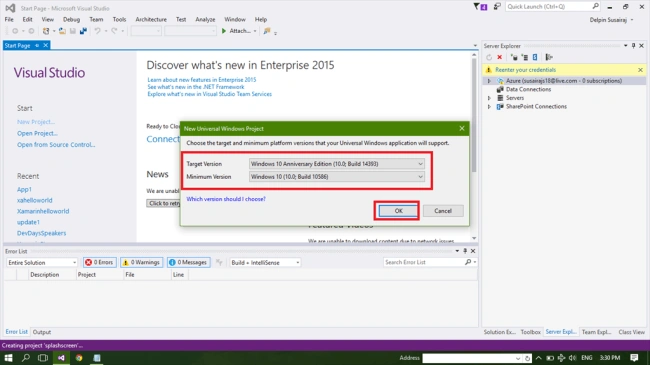This screenshot has height=365, width=650.
Task: Open the Target Version dropdown
Action: click(x=420, y=164)
